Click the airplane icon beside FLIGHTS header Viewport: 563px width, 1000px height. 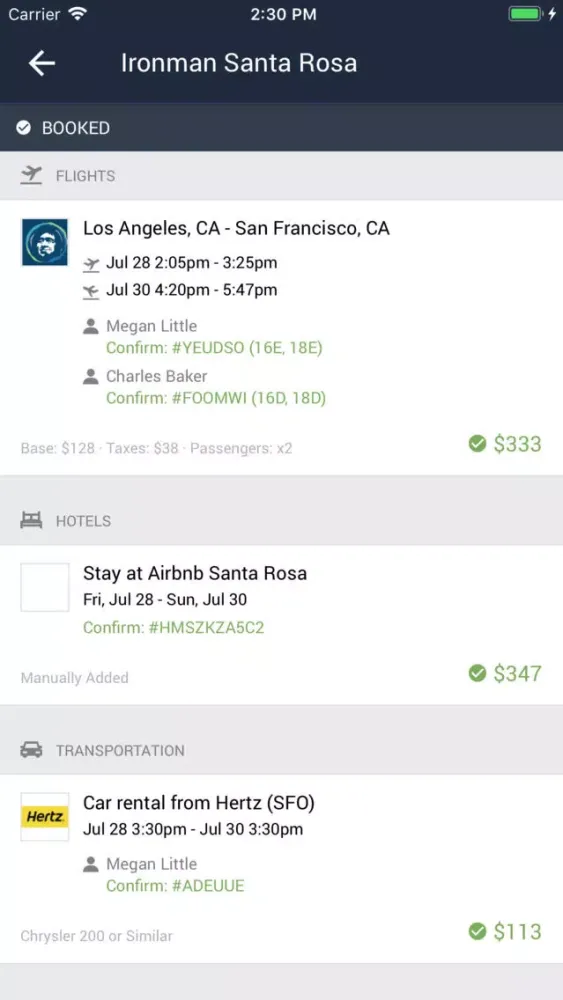click(31, 175)
